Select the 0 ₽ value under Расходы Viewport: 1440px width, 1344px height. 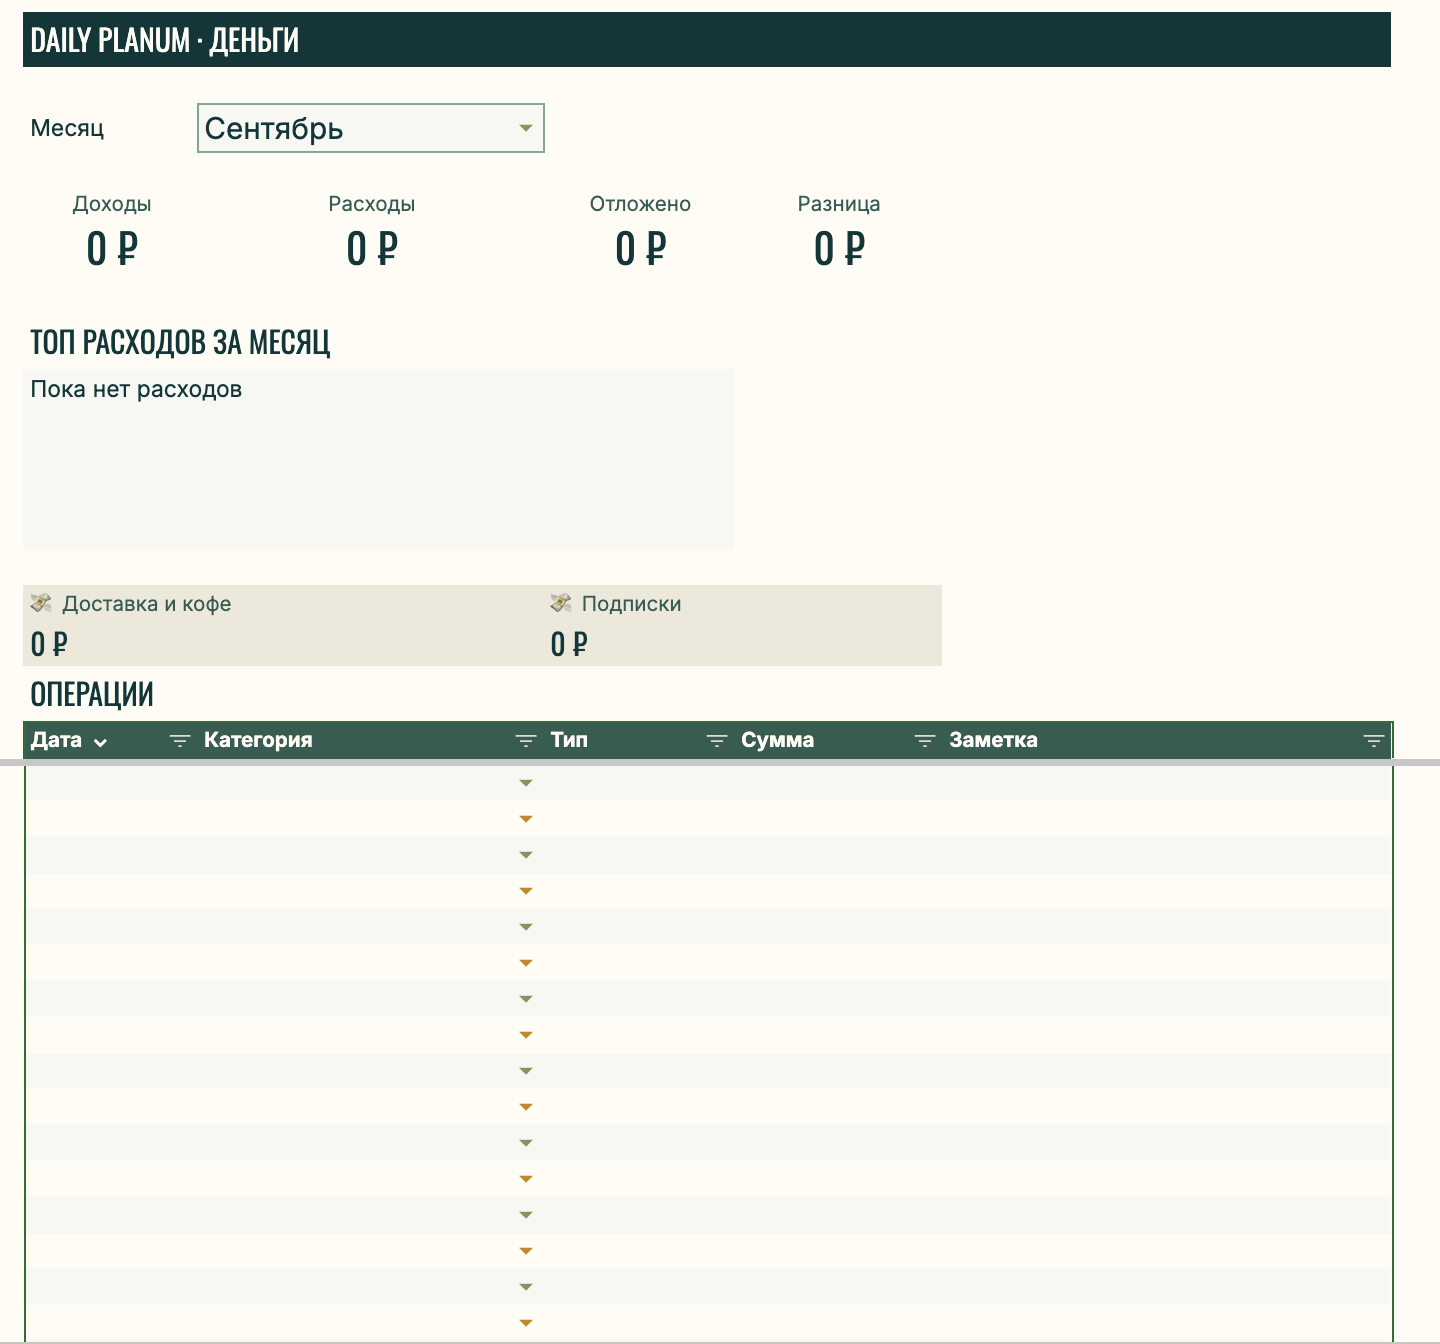click(x=372, y=248)
